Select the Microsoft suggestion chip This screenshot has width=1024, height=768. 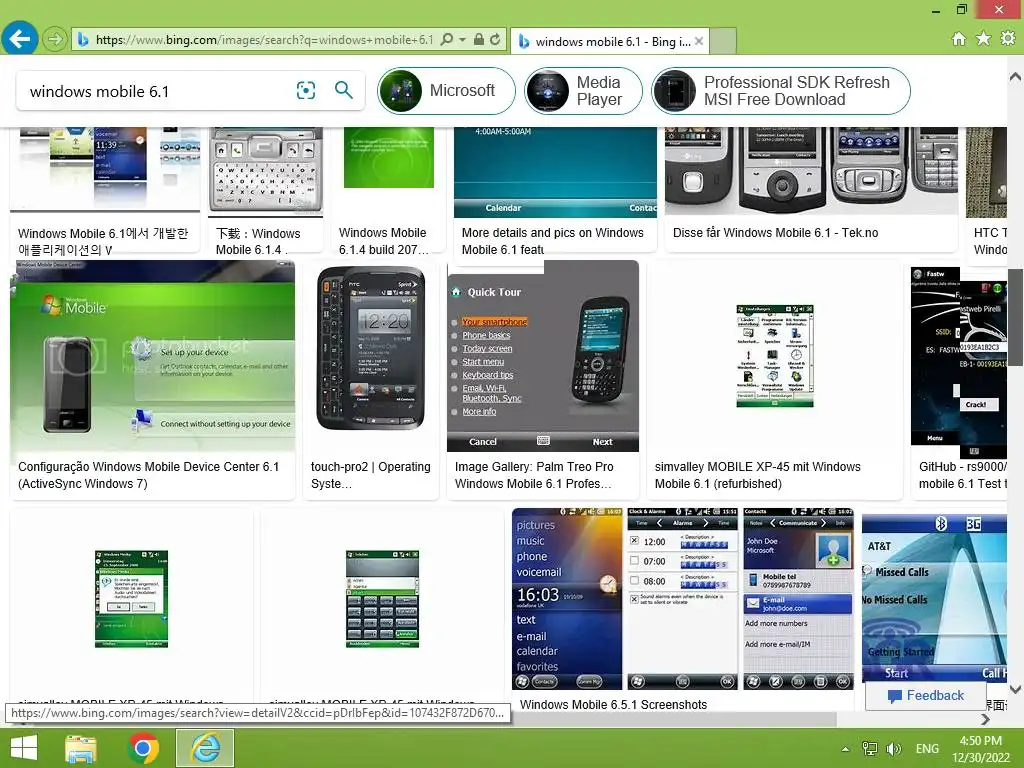coord(447,91)
